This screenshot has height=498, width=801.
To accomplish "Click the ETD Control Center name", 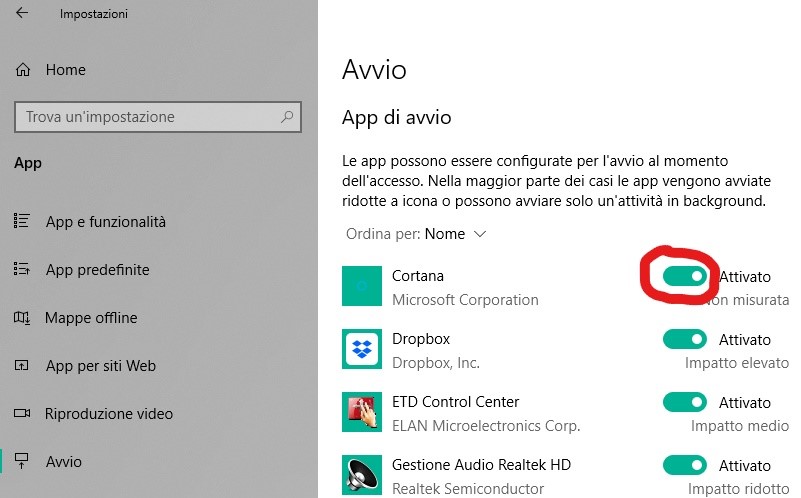I will 455,402.
